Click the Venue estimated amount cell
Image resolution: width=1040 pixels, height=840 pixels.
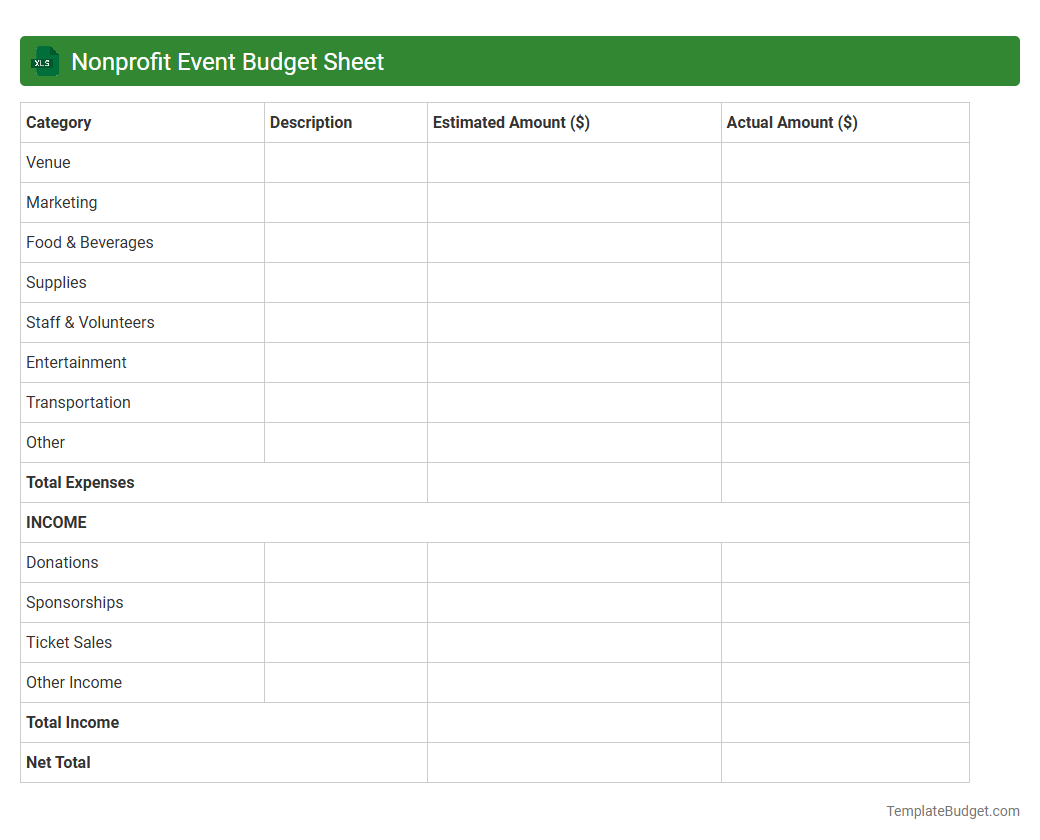574,162
